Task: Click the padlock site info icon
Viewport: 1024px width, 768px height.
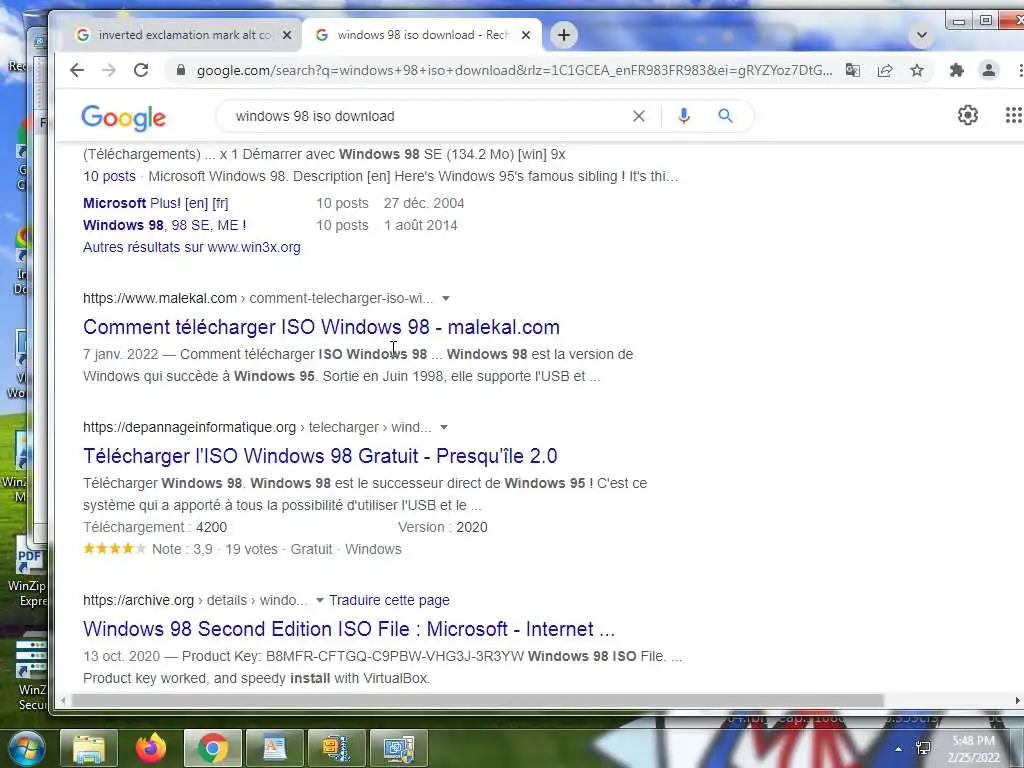Action: [181, 70]
